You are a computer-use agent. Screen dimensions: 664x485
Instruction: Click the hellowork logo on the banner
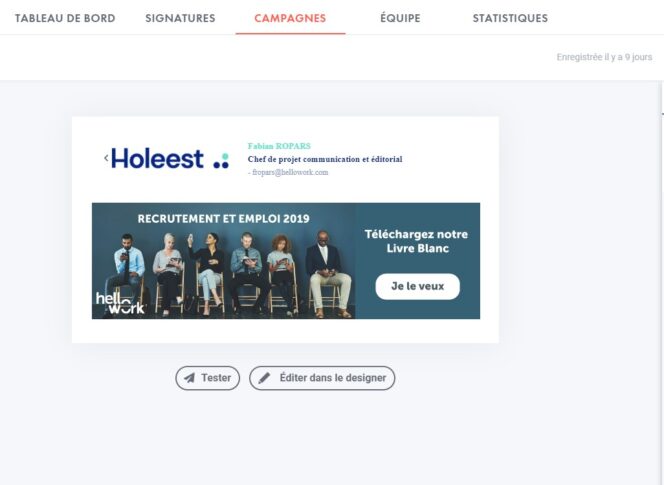tap(119, 302)
